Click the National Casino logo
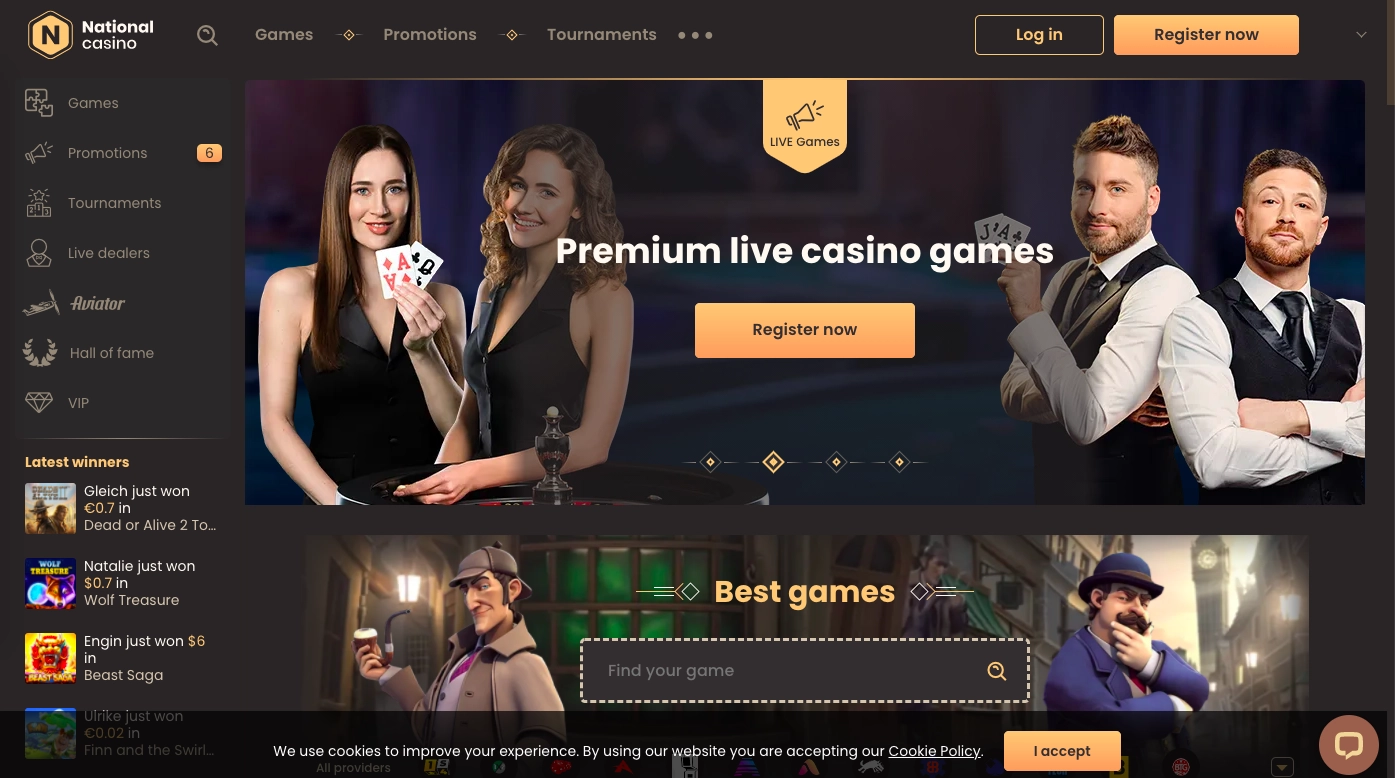This screenshot has width=1395, height=778. pos(91,35)
